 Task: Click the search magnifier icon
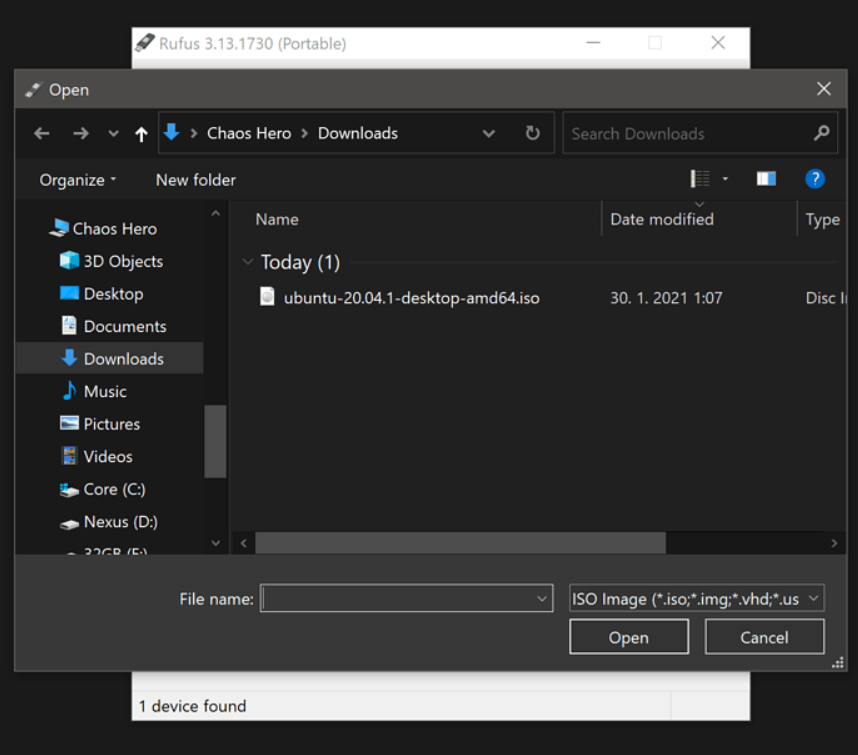pyautogui.click(x=821, y=133)
